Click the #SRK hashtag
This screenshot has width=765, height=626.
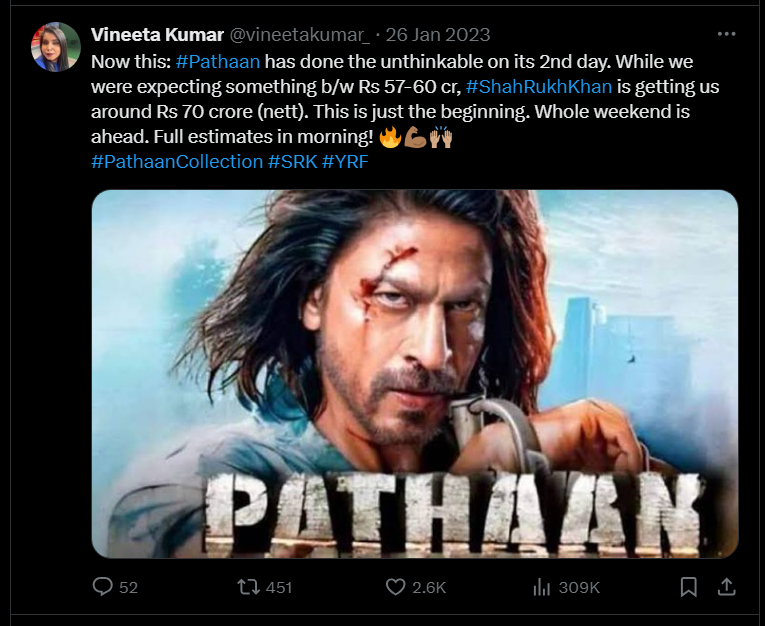(x=291, y=161)
